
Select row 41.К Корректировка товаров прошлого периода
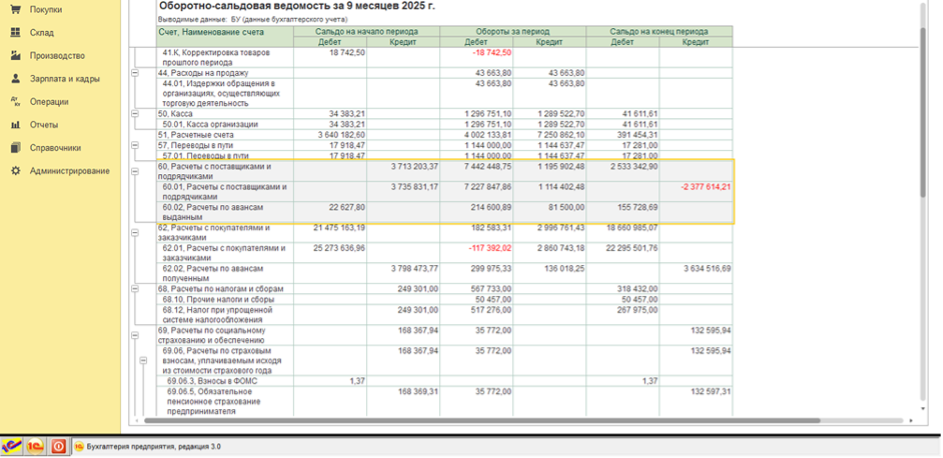click(x=444, y=57)
